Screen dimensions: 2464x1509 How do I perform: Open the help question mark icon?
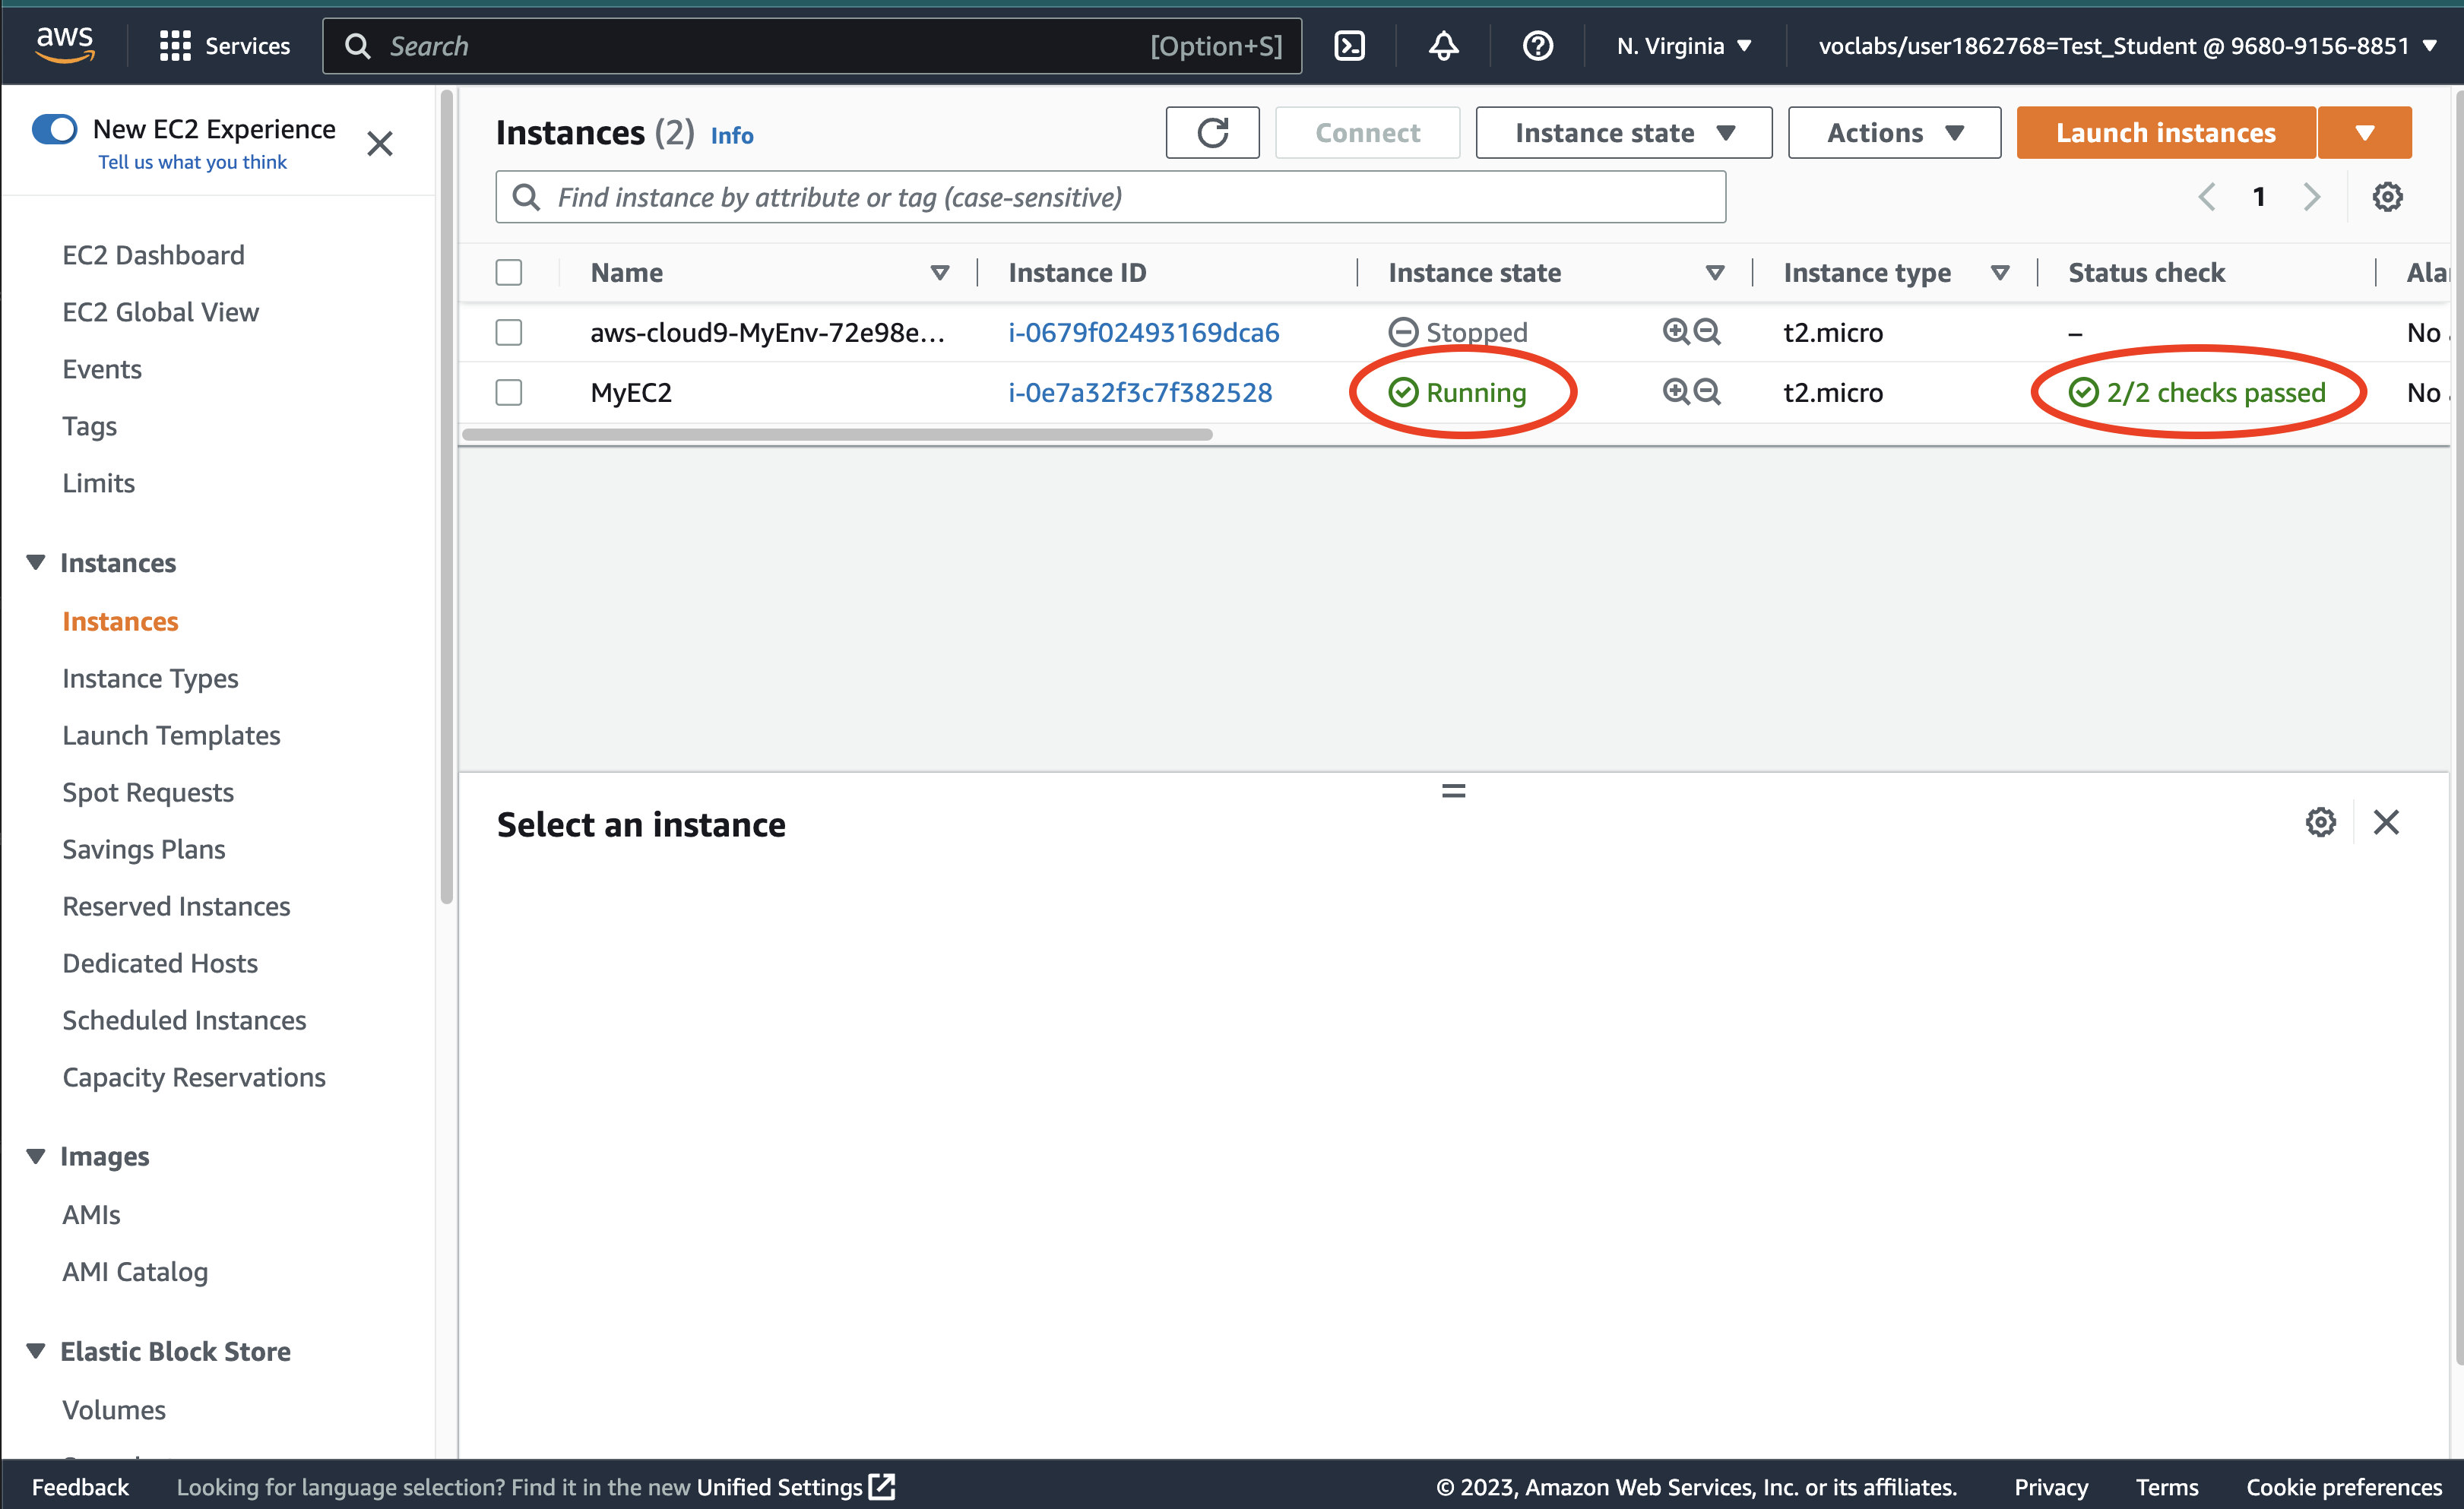pos(1537,45)
